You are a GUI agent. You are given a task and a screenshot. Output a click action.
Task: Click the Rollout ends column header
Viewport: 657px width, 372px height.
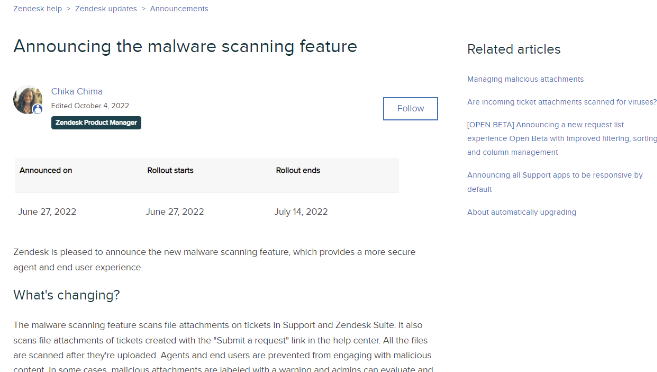point(298,170)
